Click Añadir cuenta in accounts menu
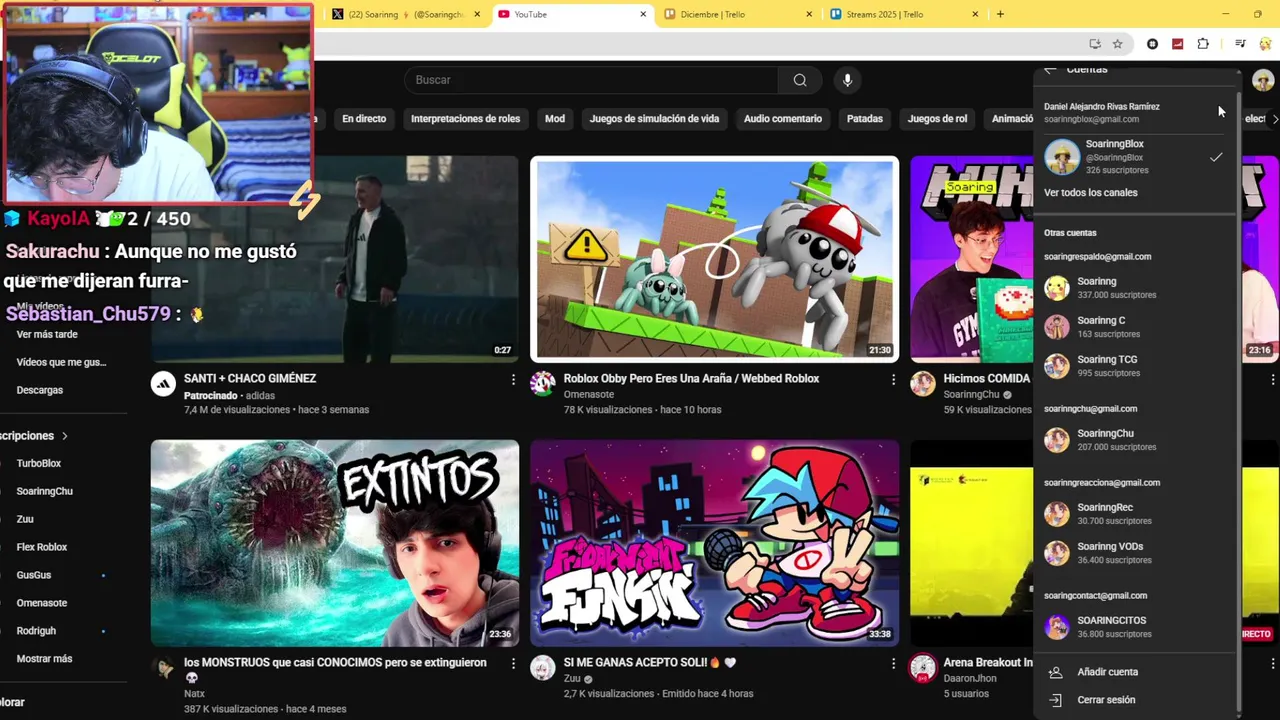This screenshot has width=1280, height=720. coord(1108,672)
